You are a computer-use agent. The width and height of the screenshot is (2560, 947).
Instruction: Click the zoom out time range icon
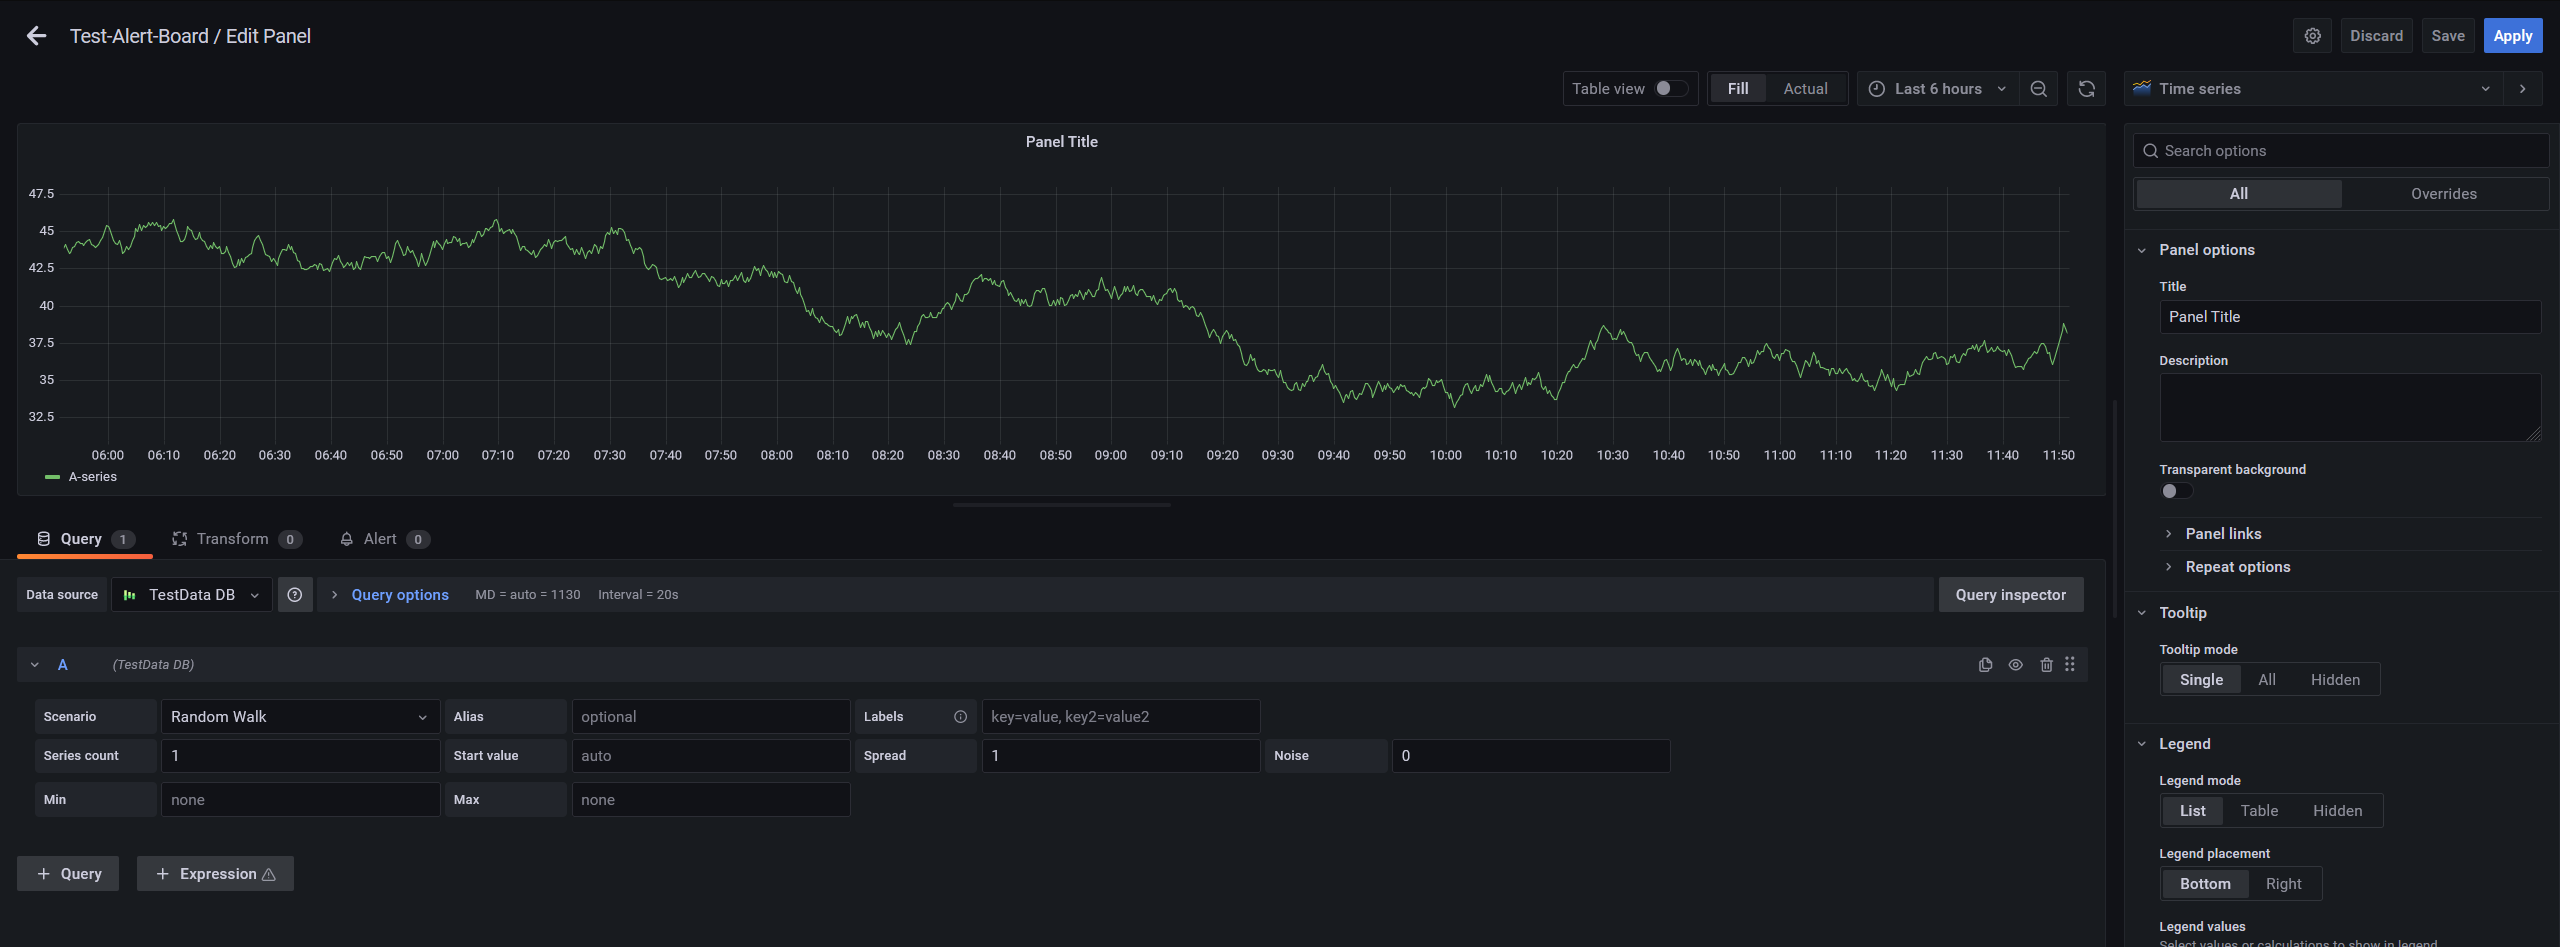tap(2038, 89)
